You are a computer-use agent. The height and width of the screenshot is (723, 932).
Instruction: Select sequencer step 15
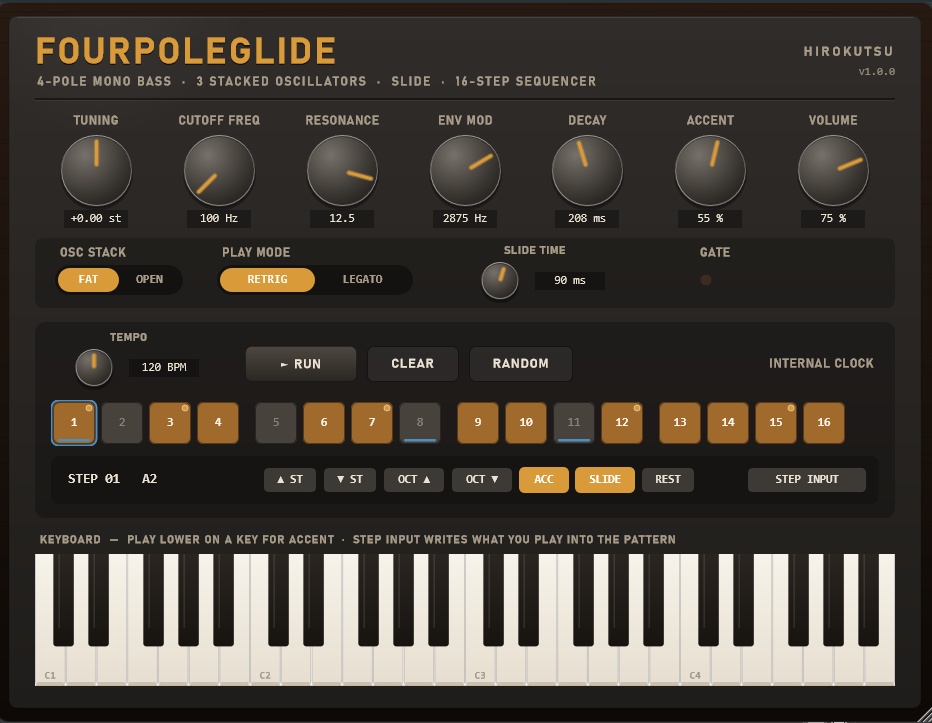pos(776,423)
